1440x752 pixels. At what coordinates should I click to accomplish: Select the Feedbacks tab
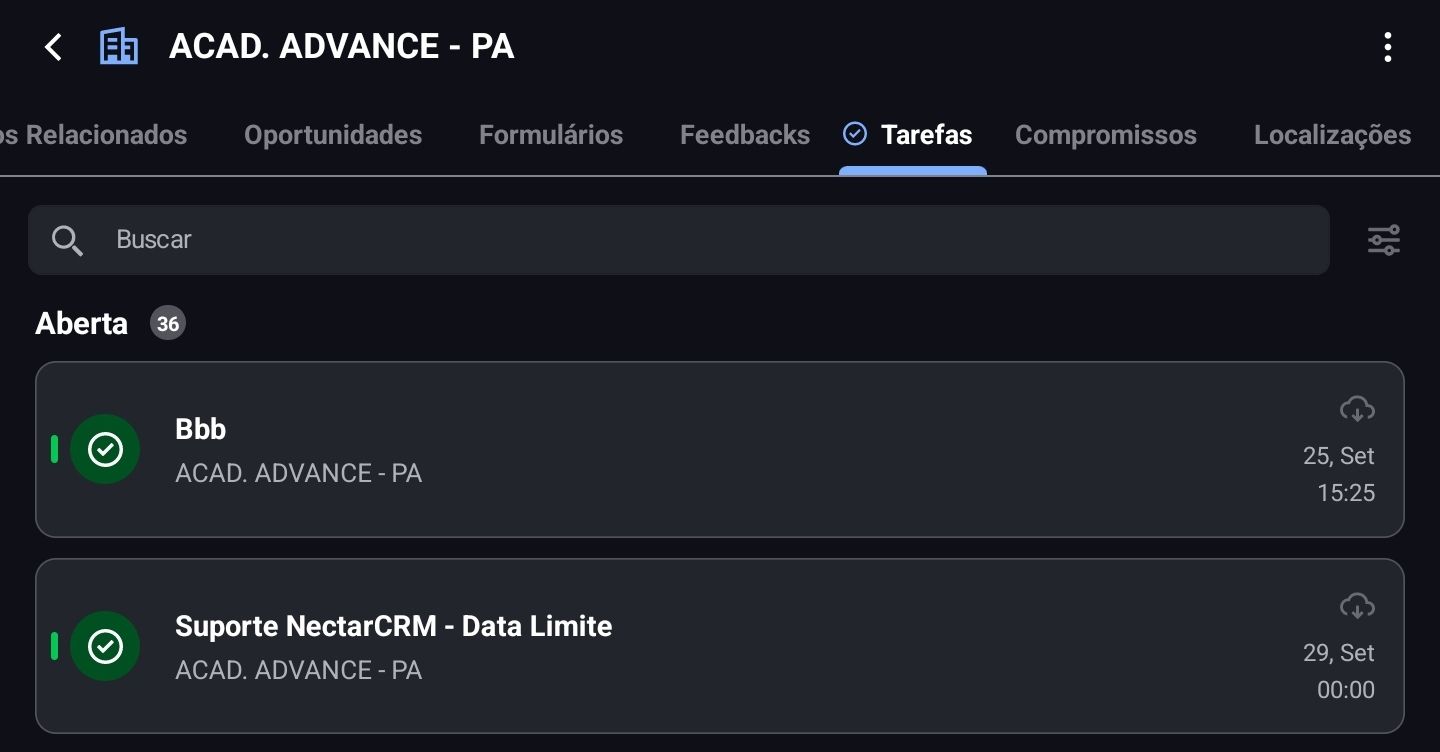click(x=745, y=135)
